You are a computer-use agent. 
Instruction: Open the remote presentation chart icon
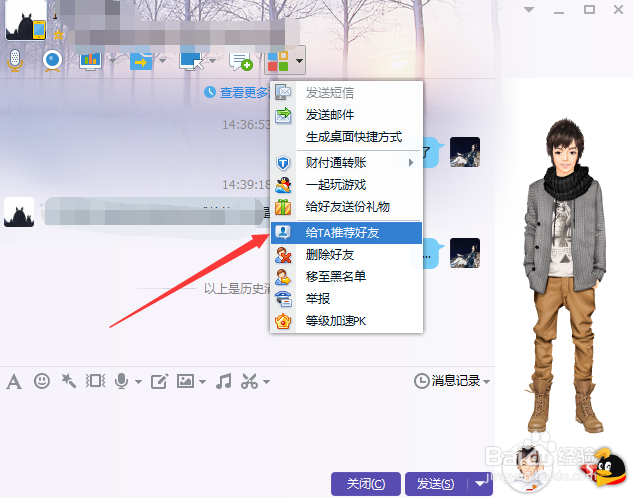90,61
